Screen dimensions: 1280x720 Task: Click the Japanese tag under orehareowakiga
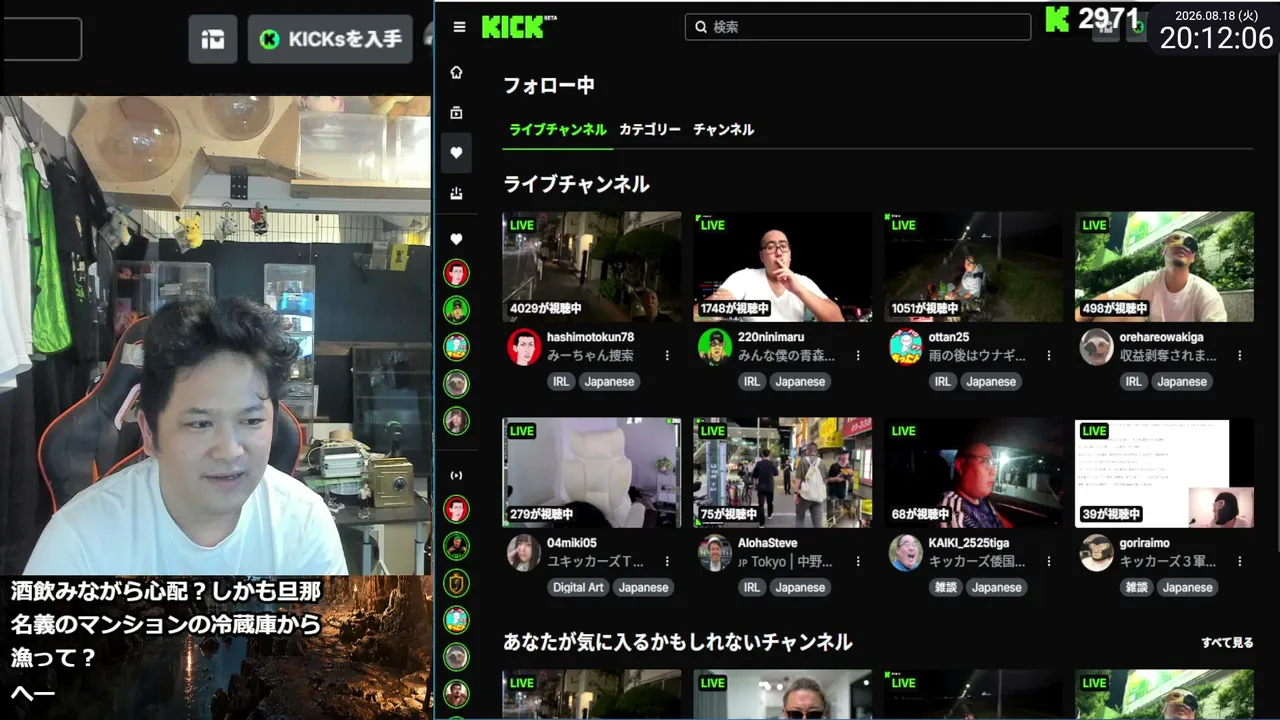point(1182,381)
